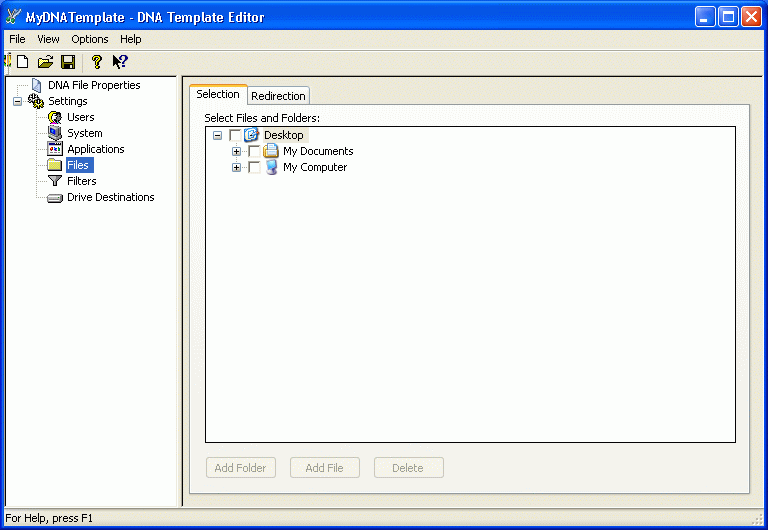The height and width of the screenshot is (530, 768).
Task: Close the DNA Template Editor window
Action: coord(751,17)
